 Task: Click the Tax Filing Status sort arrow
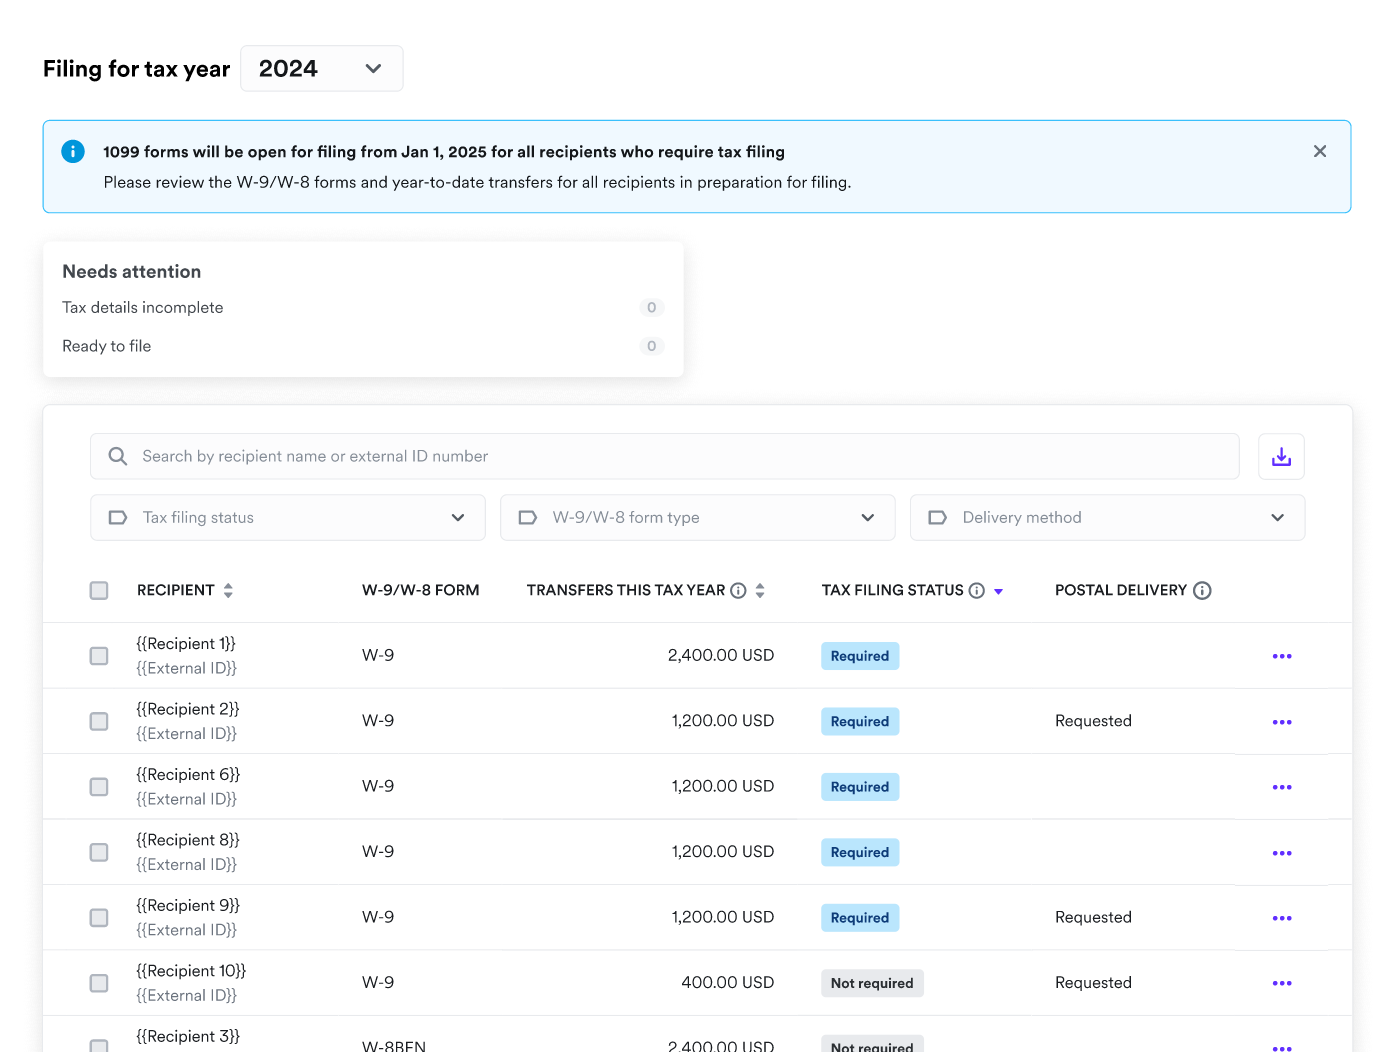(x=998, y=592)
